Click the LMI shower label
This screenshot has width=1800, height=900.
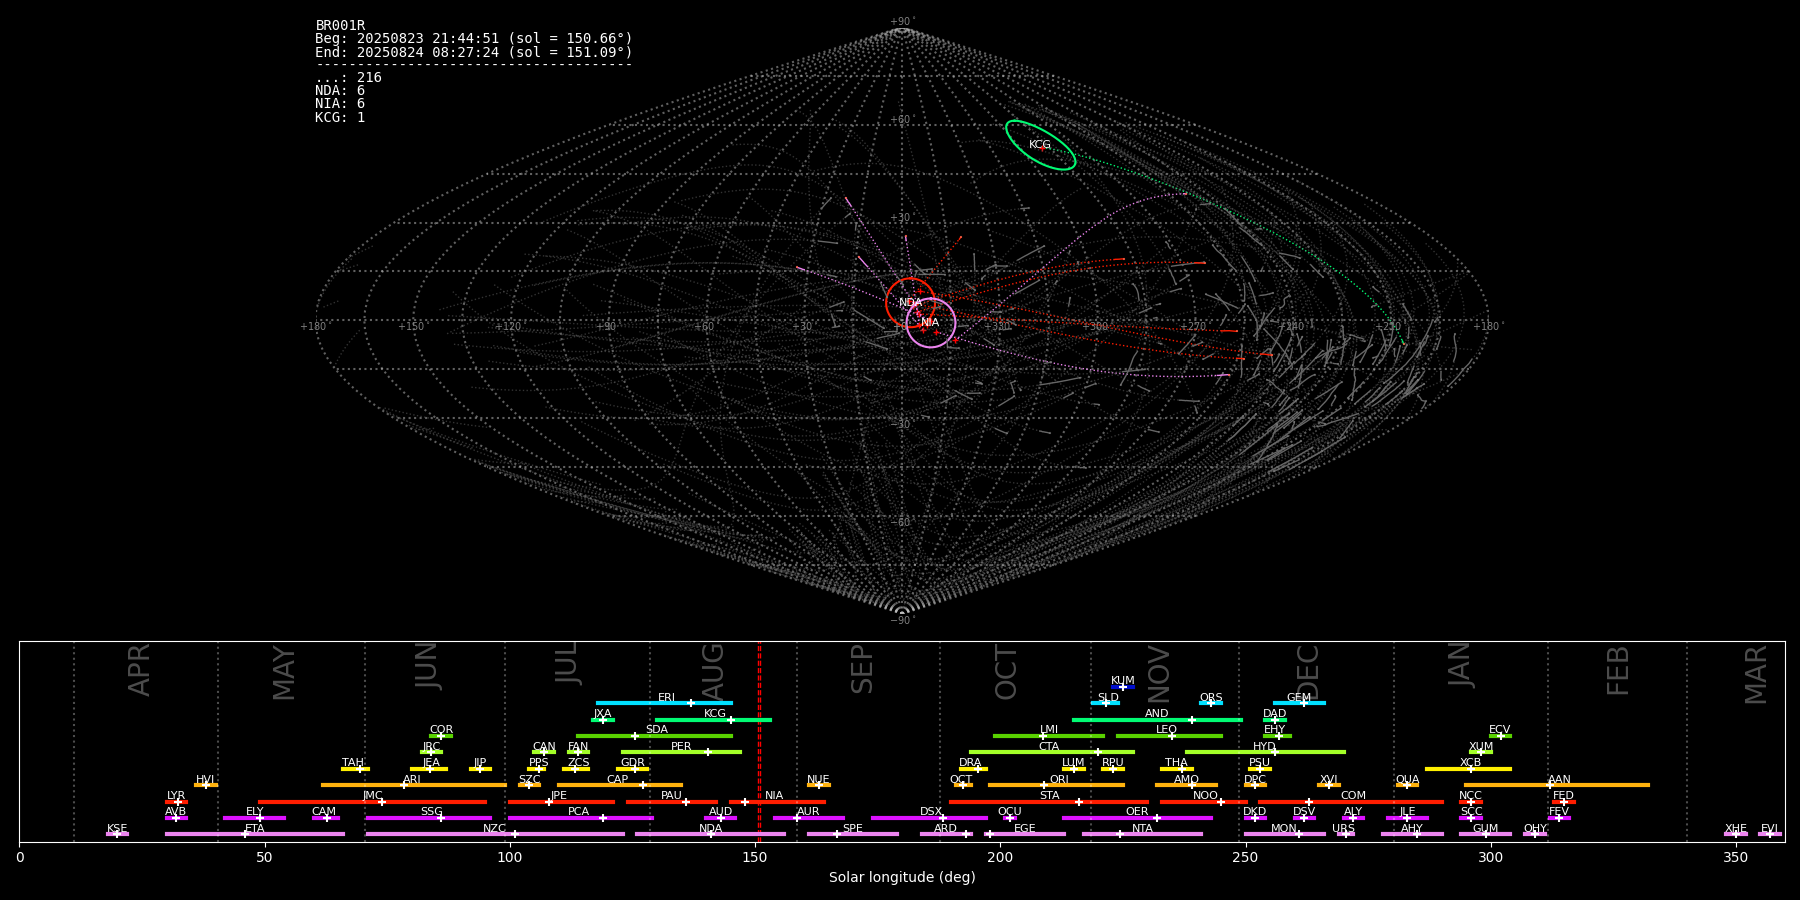pos(1049,730)
